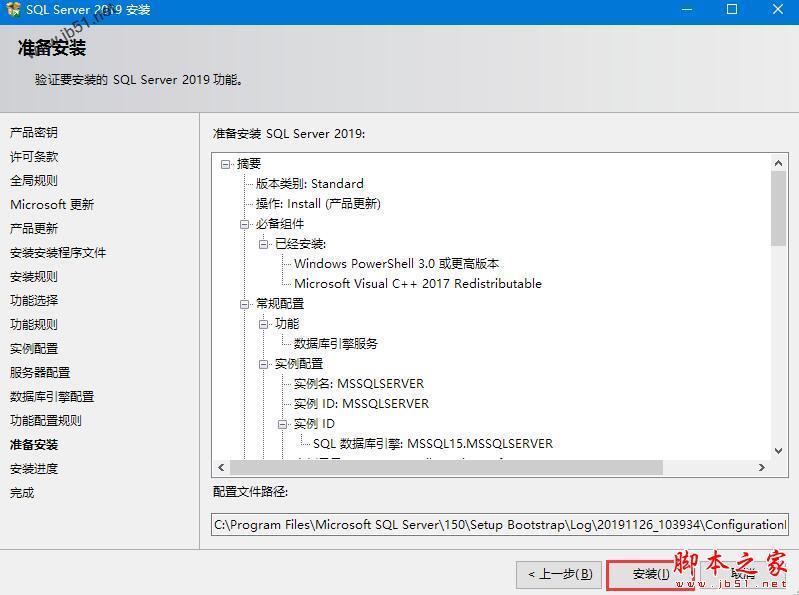Maximize the SQL Server 2019 setup window
Image resolution: width=799 pixels, height=595 pixels.
pos(732,9)
